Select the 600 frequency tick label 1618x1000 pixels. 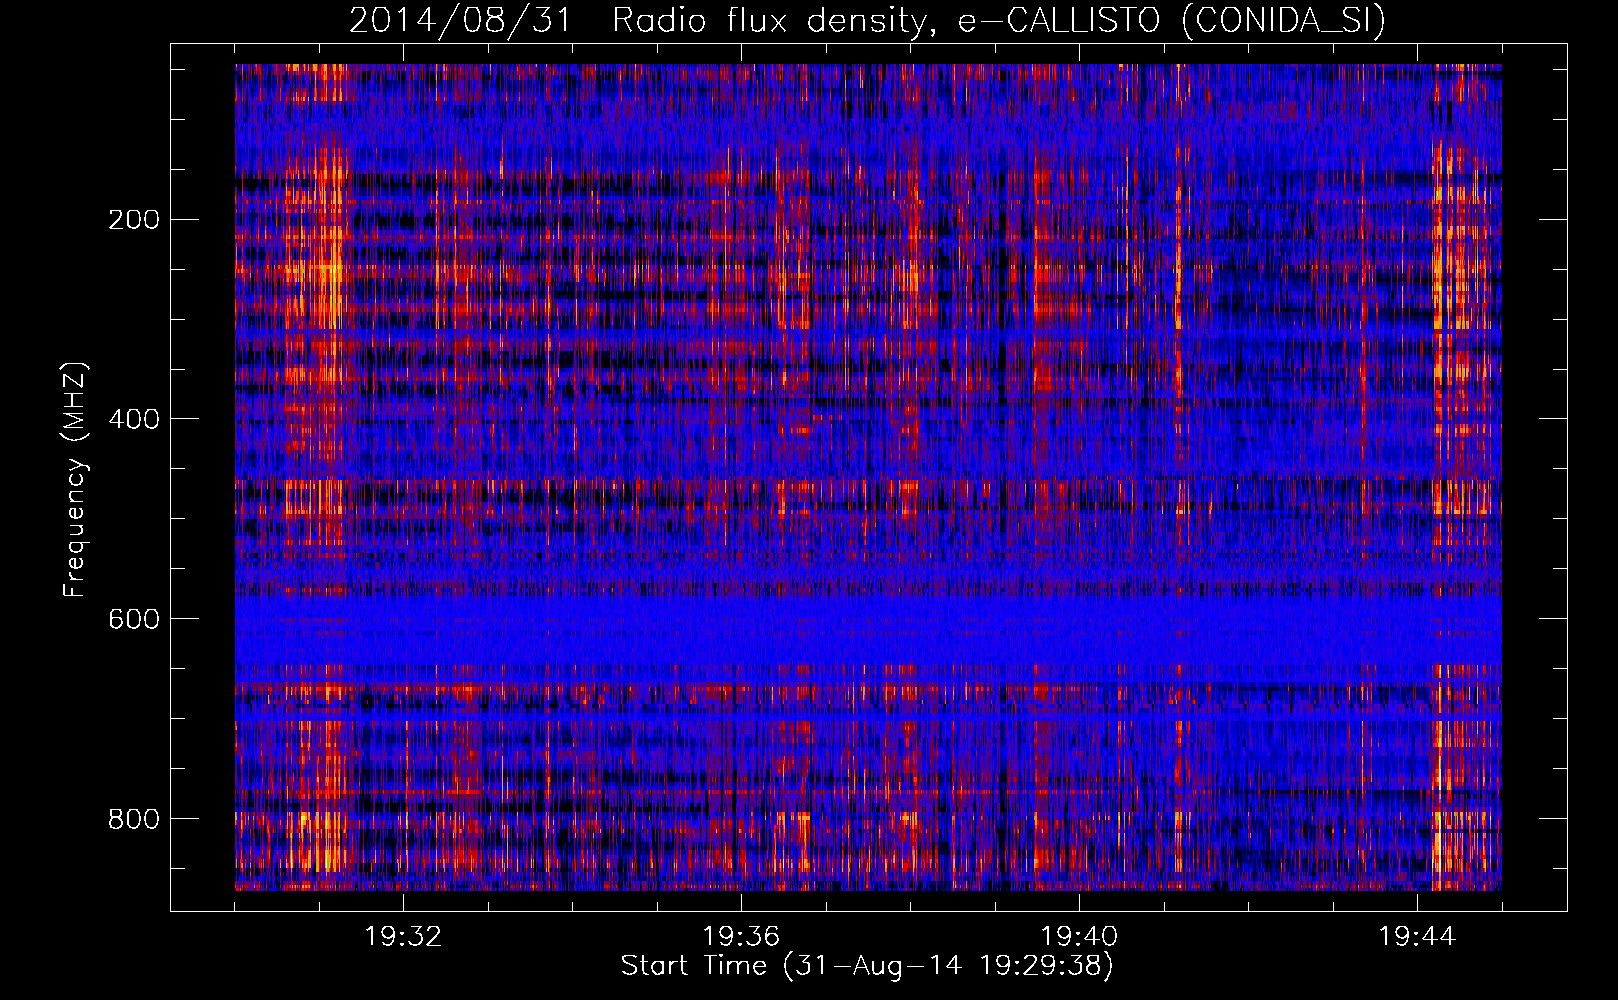point(134,619)
